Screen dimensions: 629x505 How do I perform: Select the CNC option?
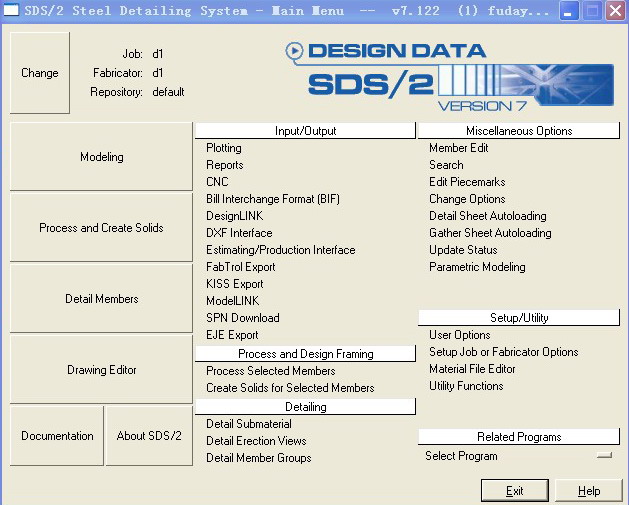pos(217,182)
